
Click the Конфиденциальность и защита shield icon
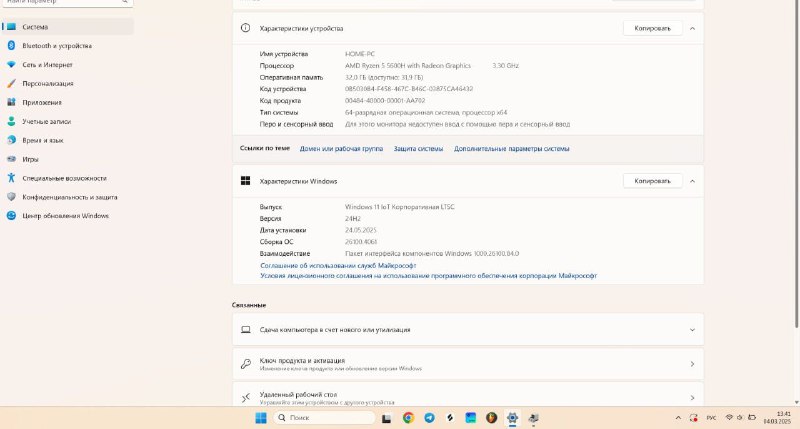pyautogui.click(x=11, y=197)
